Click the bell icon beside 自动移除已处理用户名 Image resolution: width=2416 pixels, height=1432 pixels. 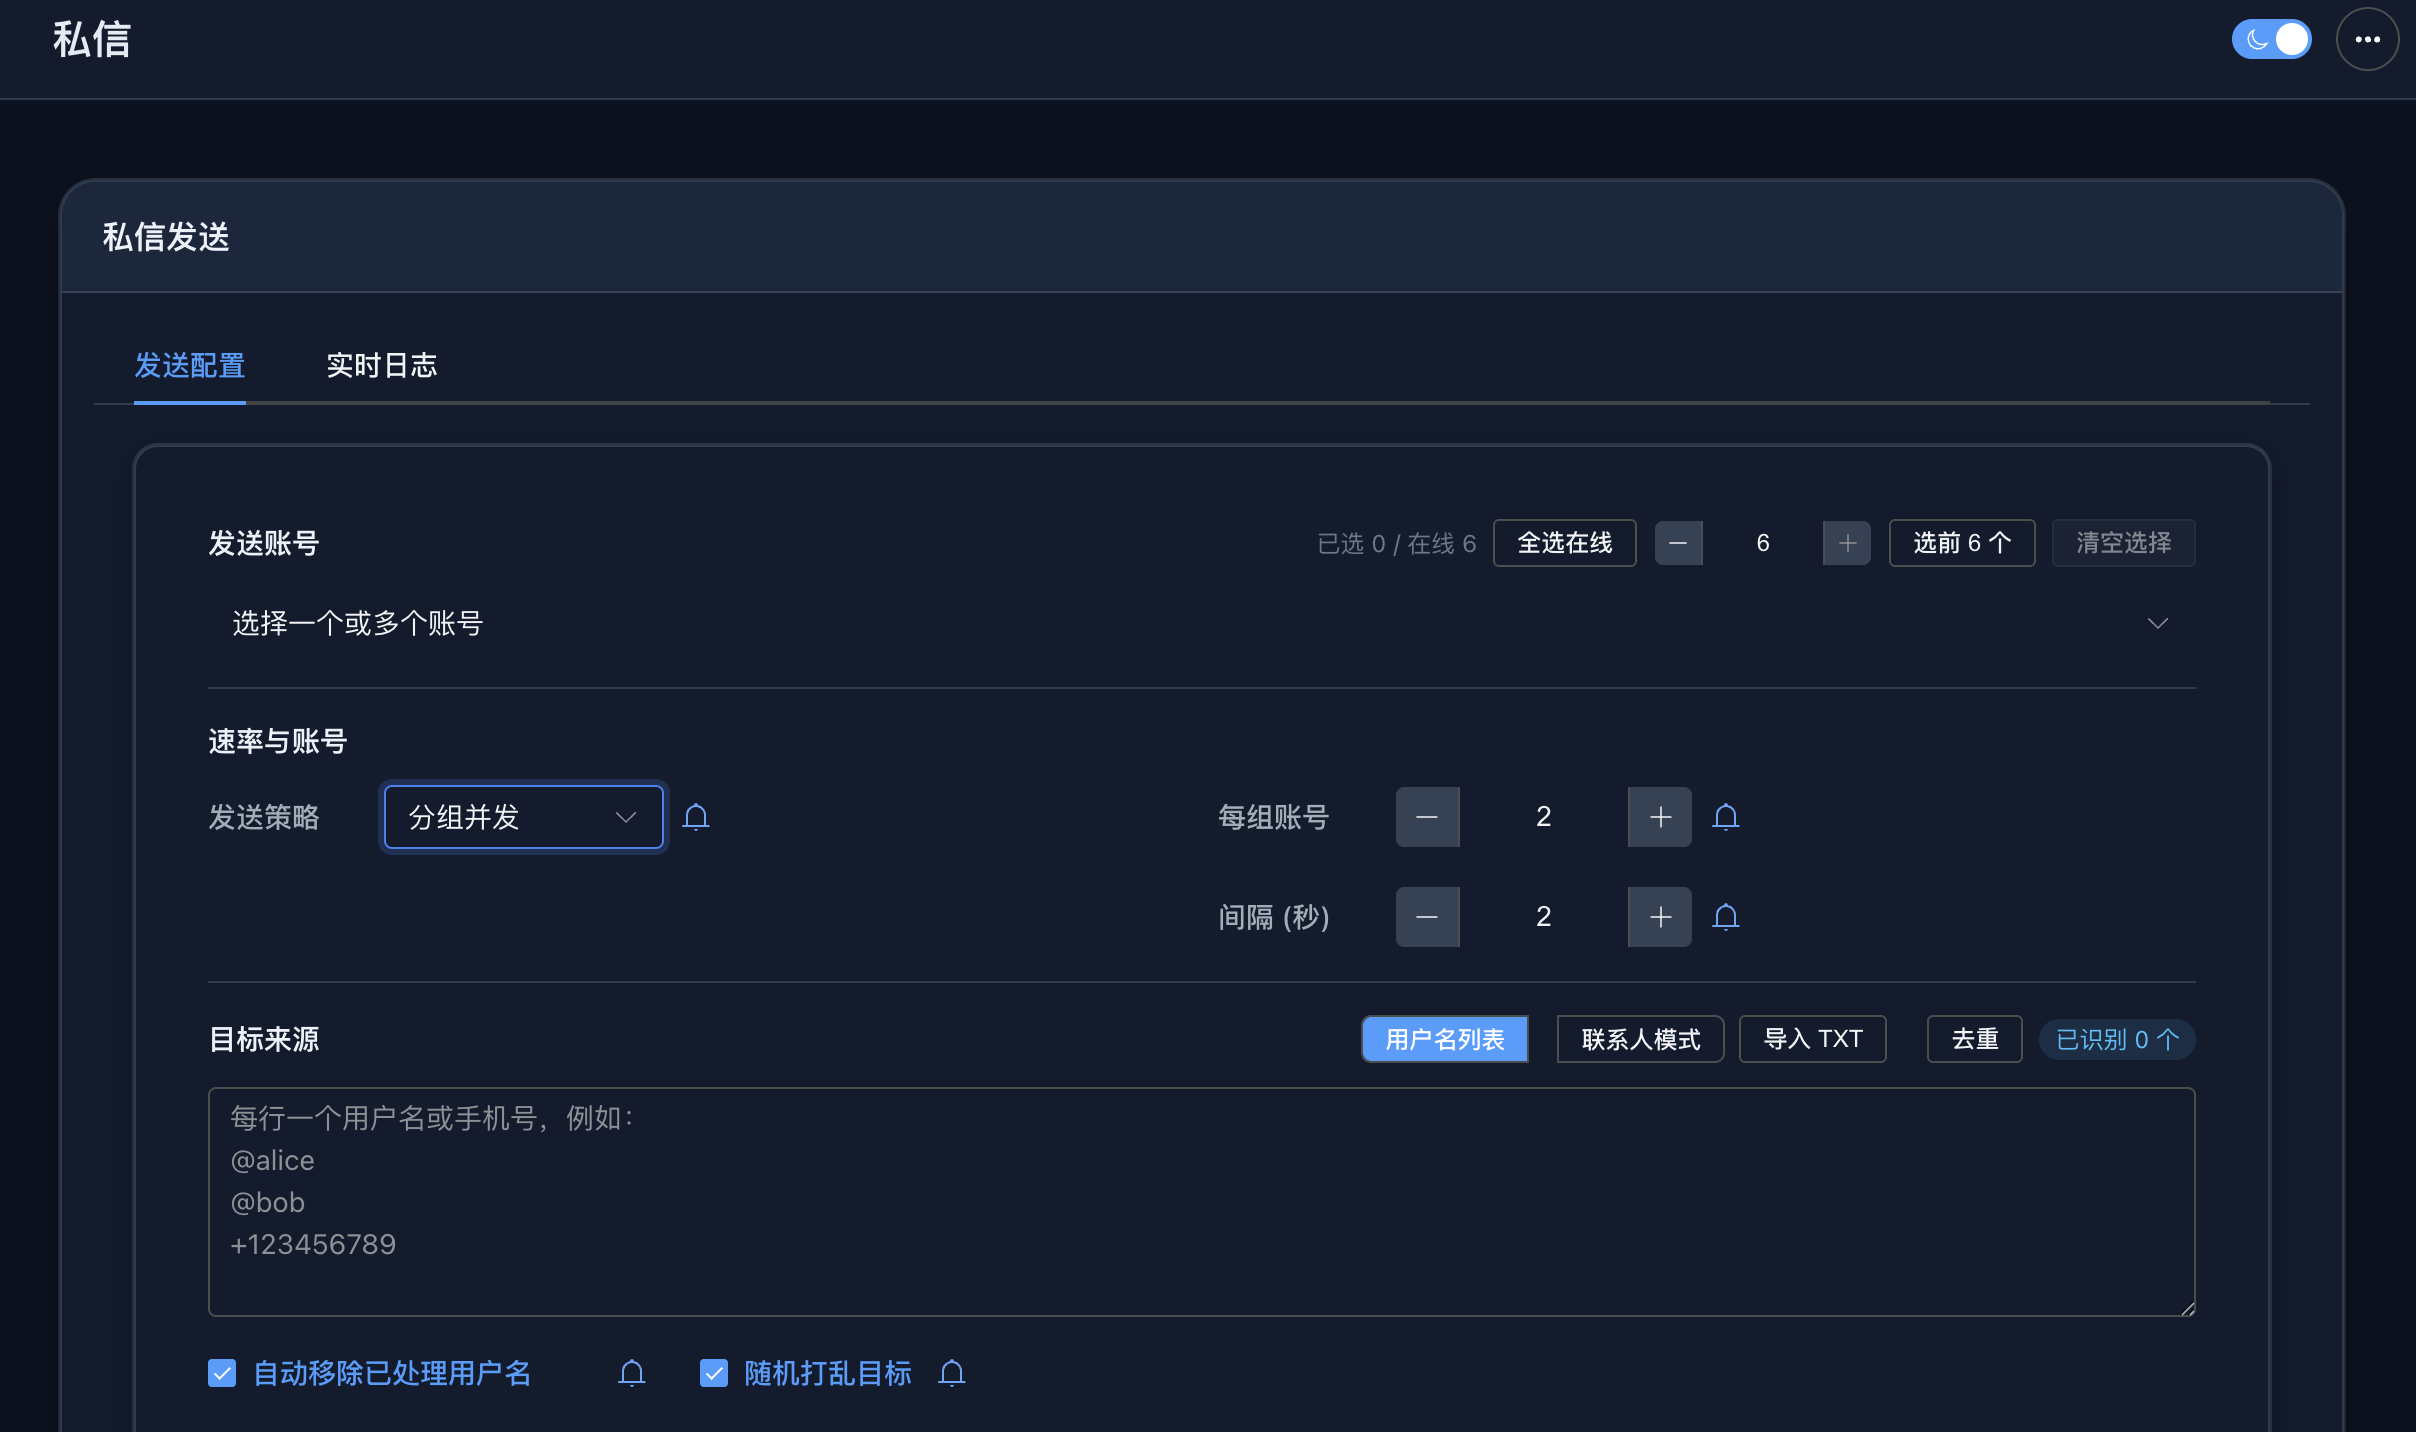pyautogui.click(x=632, y=1373)
